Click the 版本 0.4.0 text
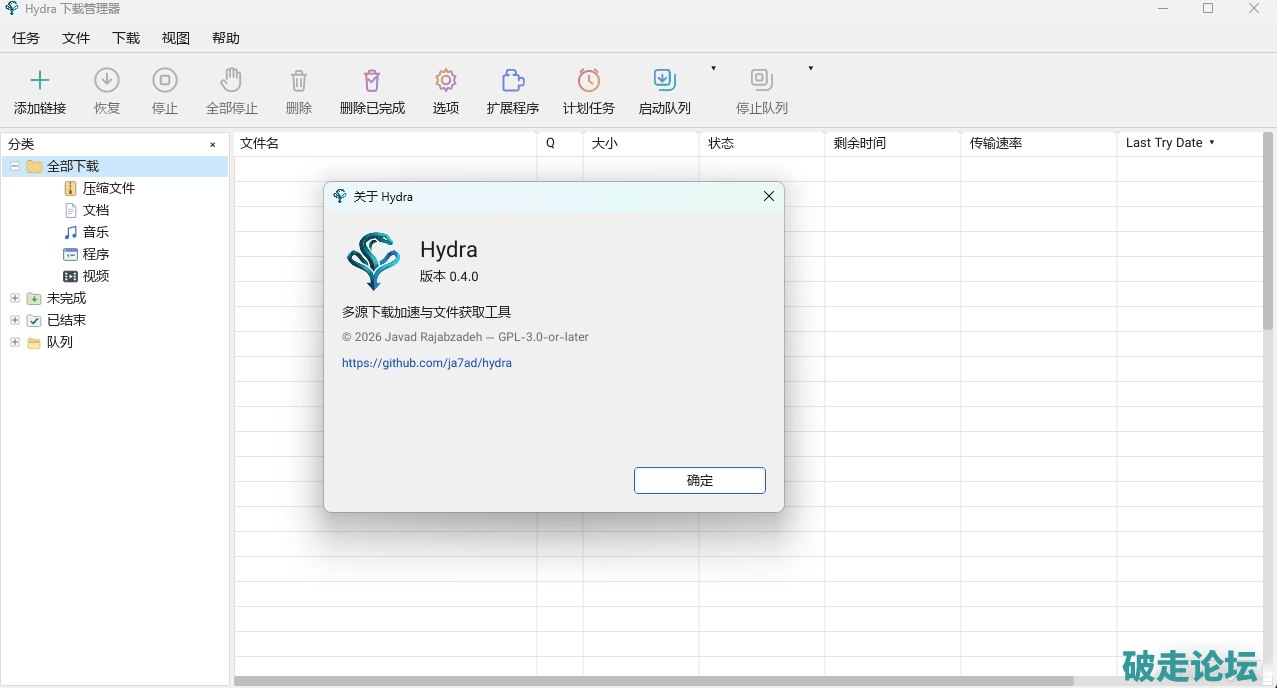 click(449, 276)
